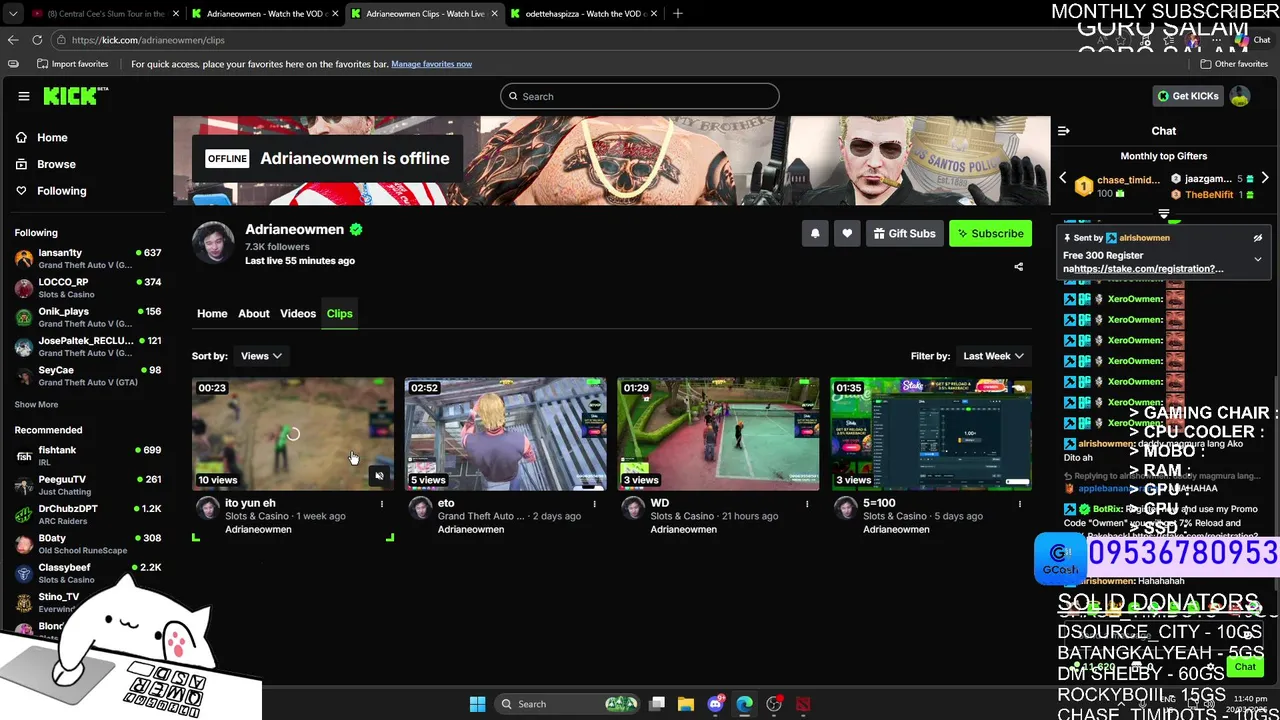Click the Subscribe button
This screenshot has width=1280, height=720.
click(x=990, y=233)
